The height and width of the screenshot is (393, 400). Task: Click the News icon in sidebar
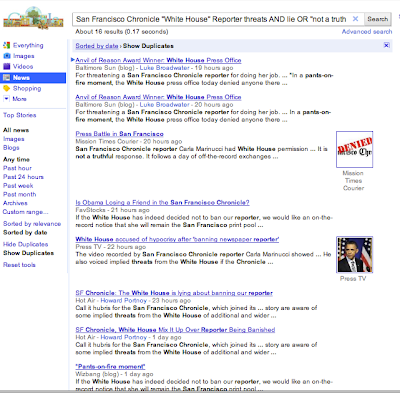pyautogui.click(x=6, y=78)
